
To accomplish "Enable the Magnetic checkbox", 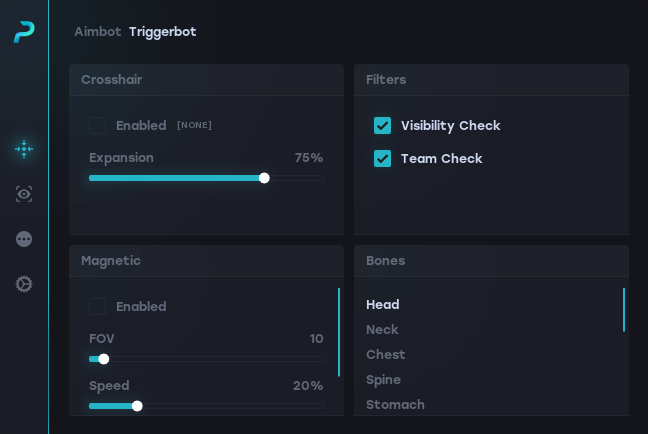I will pyautogui.click(x=98, y=306).
